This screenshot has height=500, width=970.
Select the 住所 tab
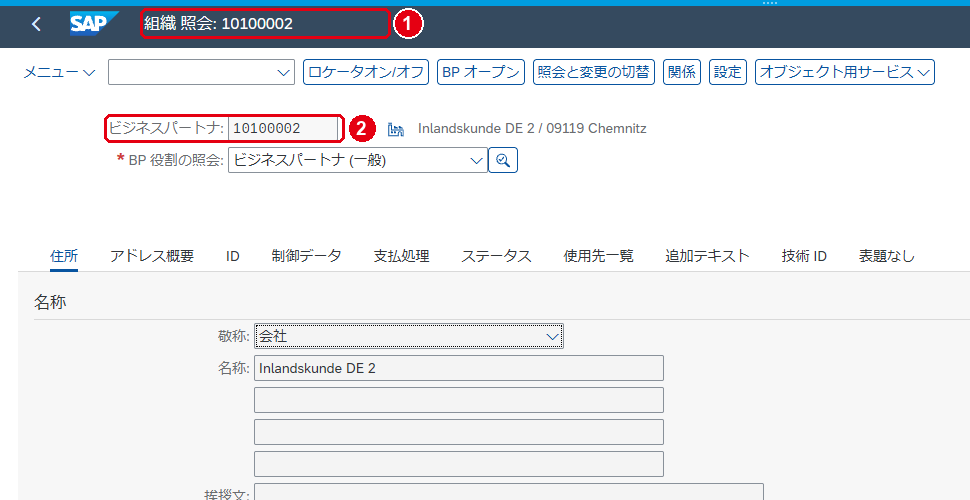(64, 256)
